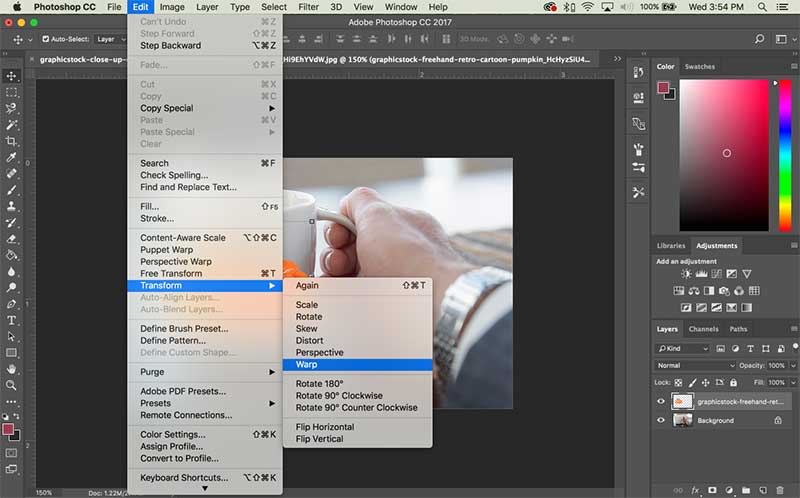Show more Edit menu items arrow
This screenshot has height=498, width=800.
click(205, 489)
